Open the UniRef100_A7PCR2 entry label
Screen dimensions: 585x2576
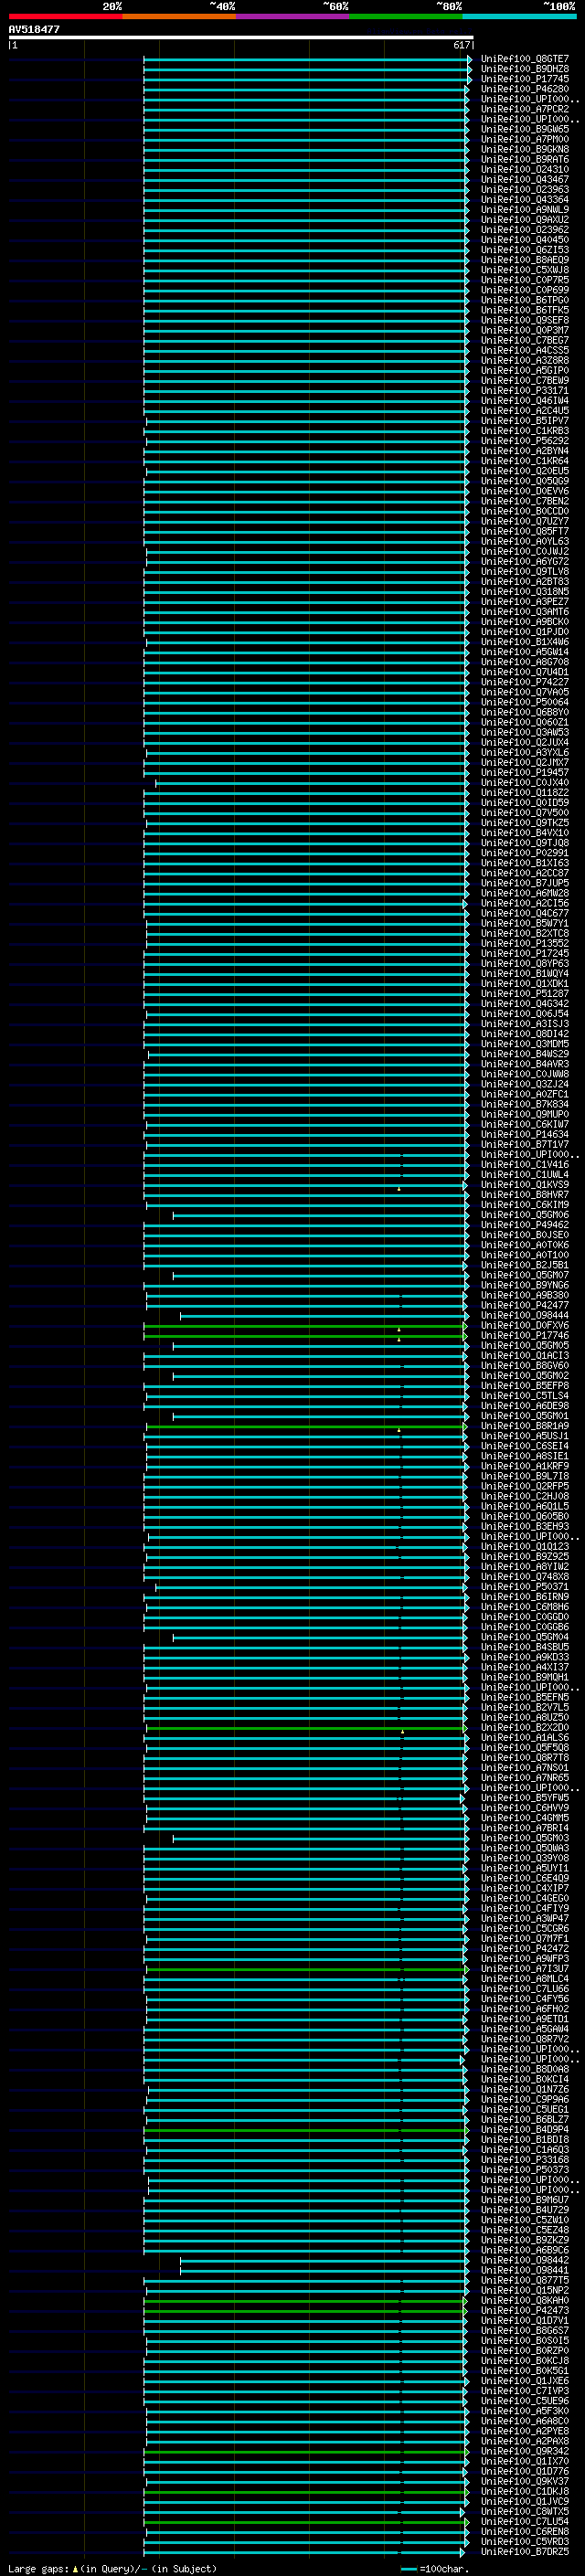tap(524, 109)
